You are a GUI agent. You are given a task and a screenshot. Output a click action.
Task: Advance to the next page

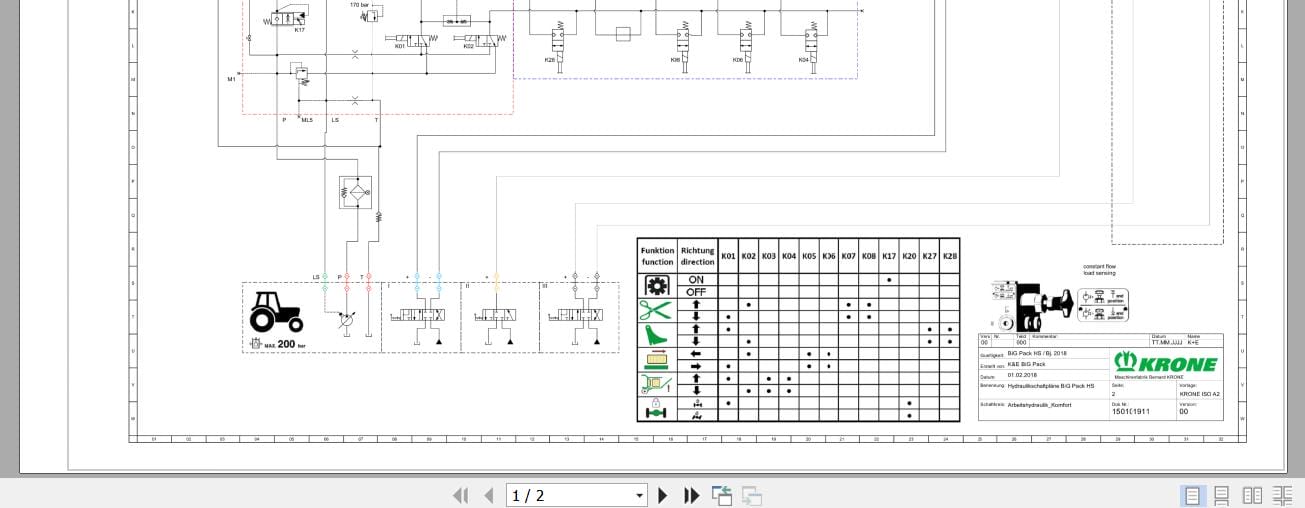(662, 495)
